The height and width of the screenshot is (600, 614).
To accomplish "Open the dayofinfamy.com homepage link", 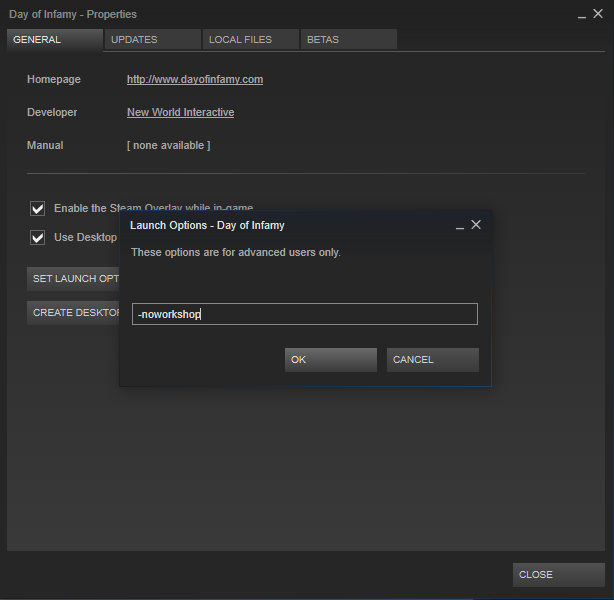I will [195, 80].
